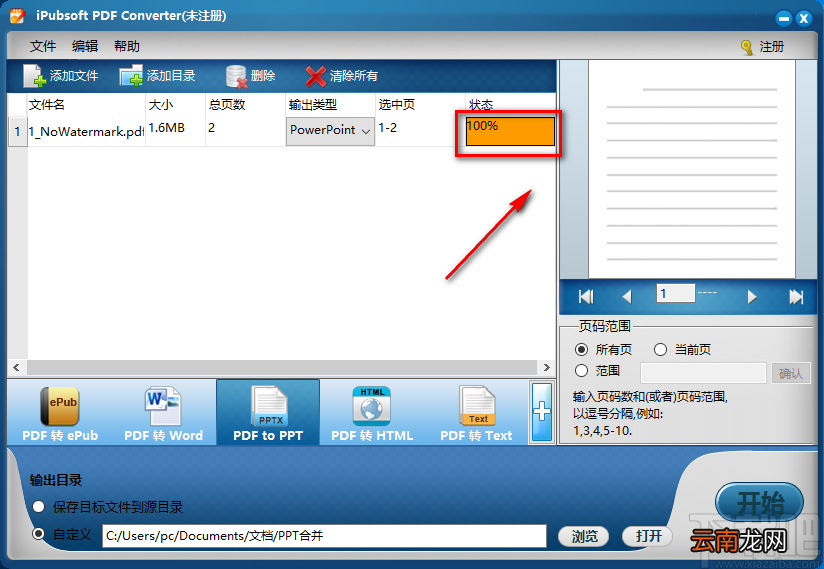This screenshot has height=569, width=824.
Task: Jump to last preview page
Action: click(796, 297)
